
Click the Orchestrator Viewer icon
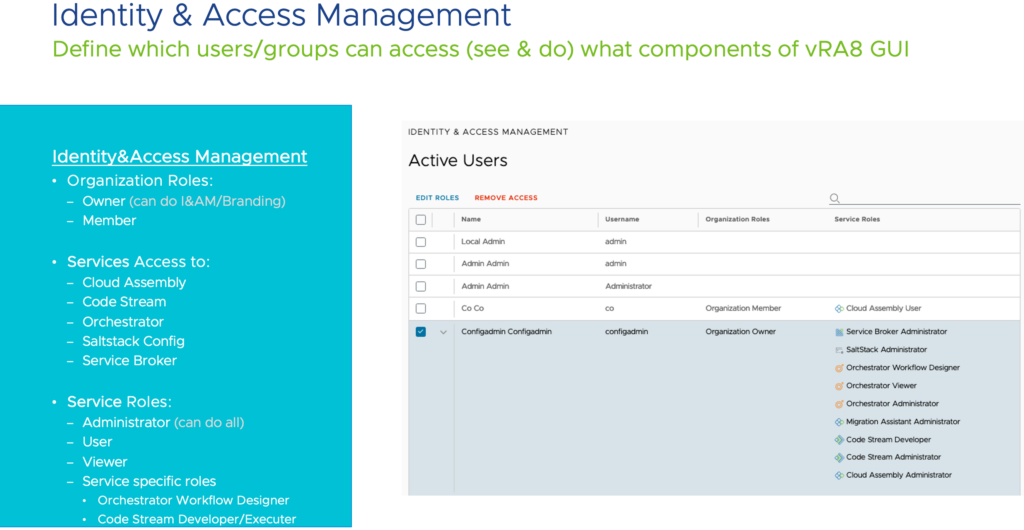pos(839,386)
